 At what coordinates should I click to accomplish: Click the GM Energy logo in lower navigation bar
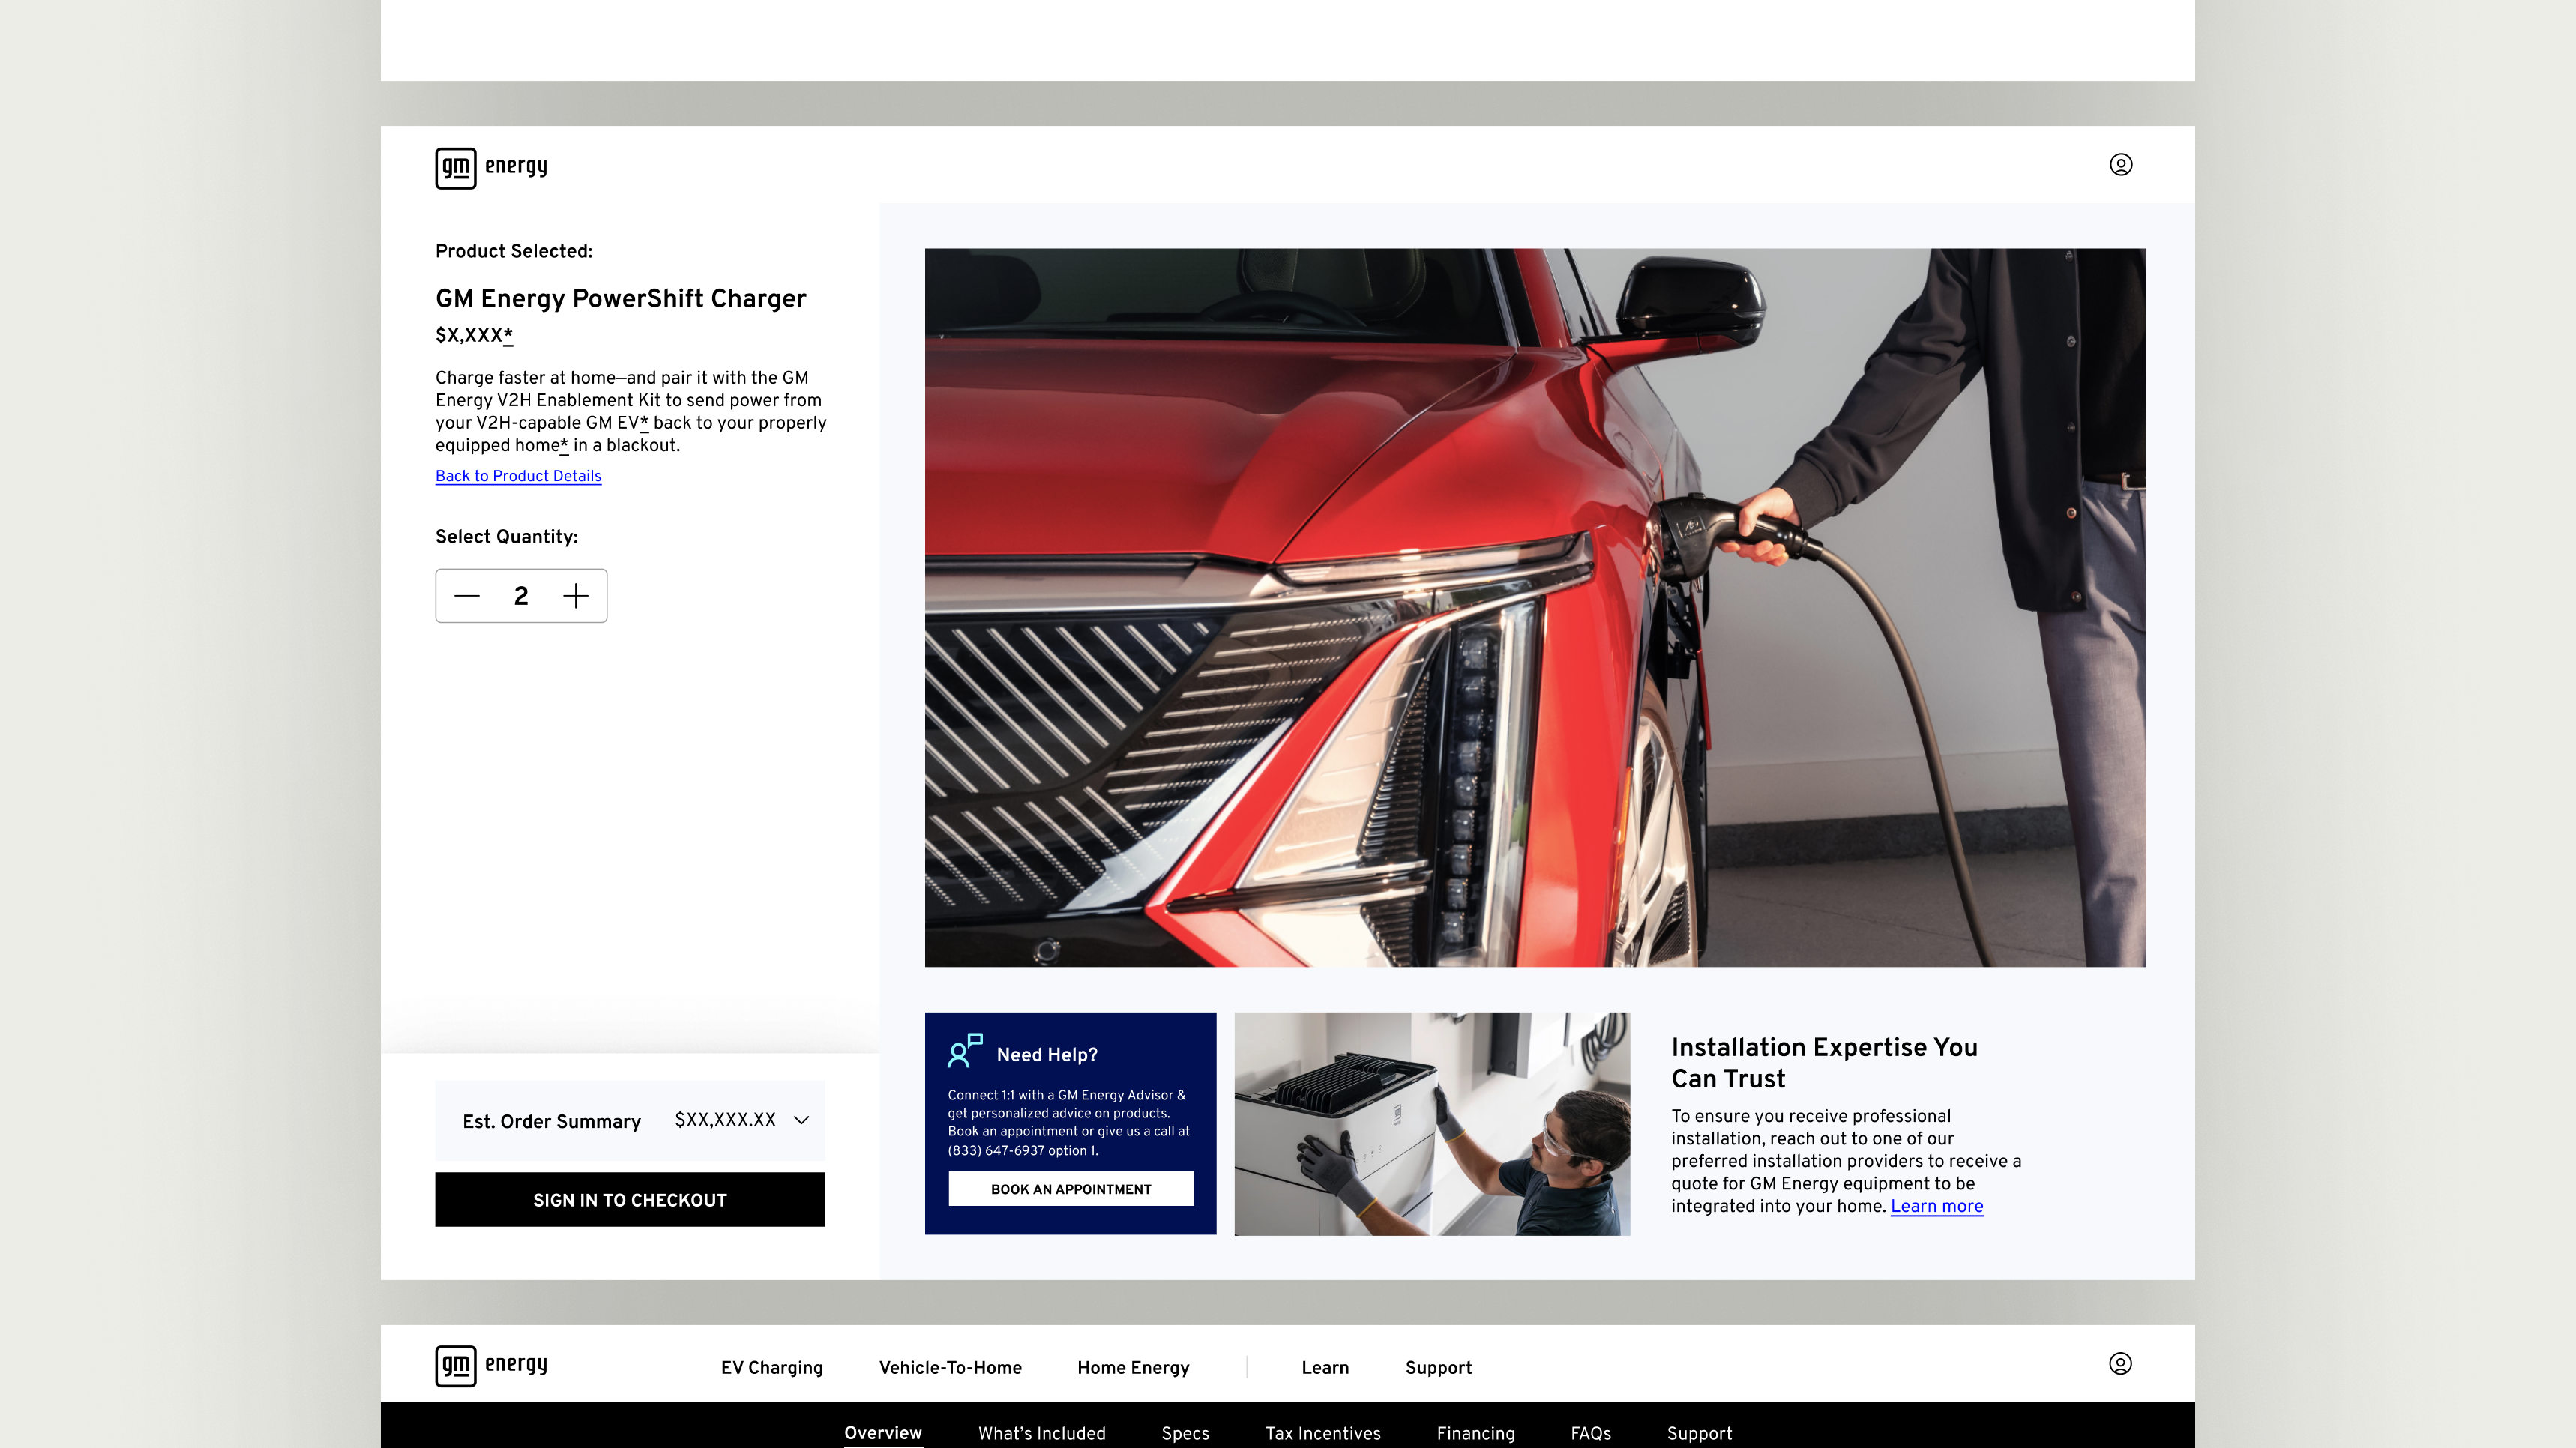(x=491, y=1365)
